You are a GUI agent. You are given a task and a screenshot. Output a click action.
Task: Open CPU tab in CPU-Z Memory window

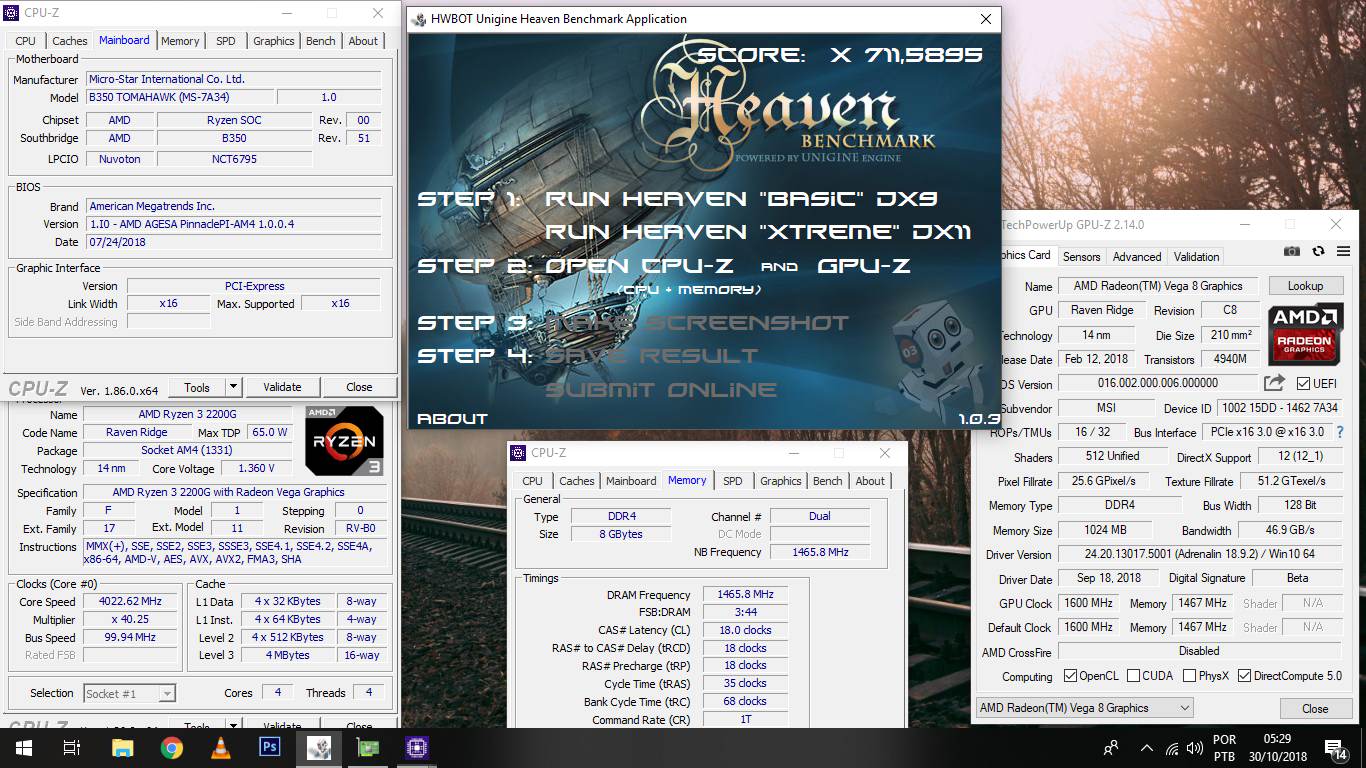coord(532,481)
